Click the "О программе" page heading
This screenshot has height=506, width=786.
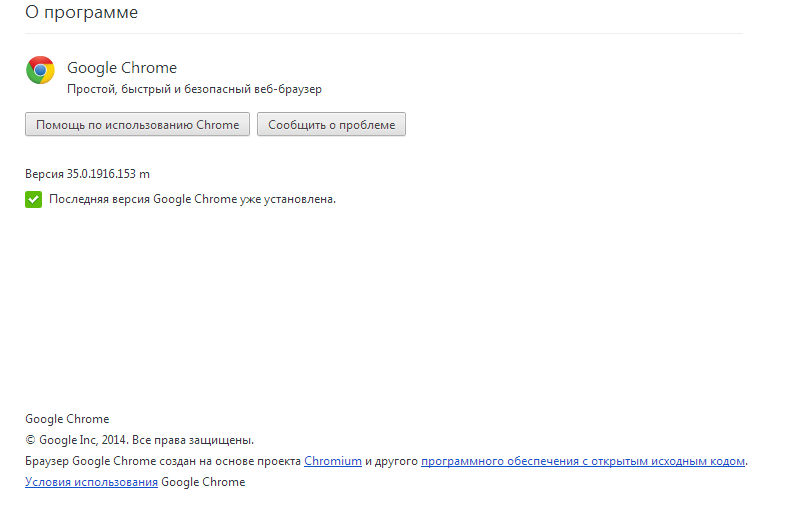pos(81,13)
